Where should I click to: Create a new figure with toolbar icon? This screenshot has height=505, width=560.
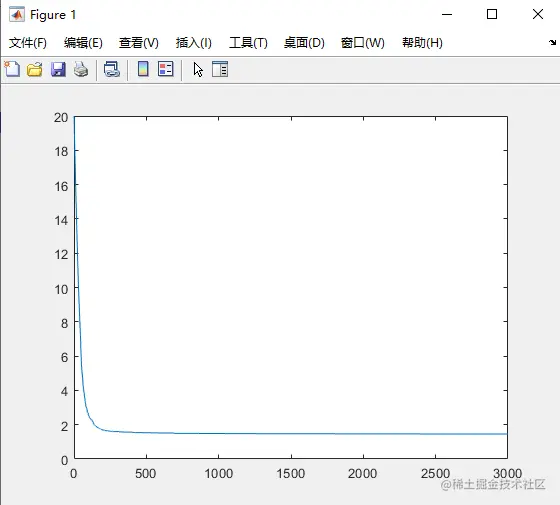click(12, 69)
